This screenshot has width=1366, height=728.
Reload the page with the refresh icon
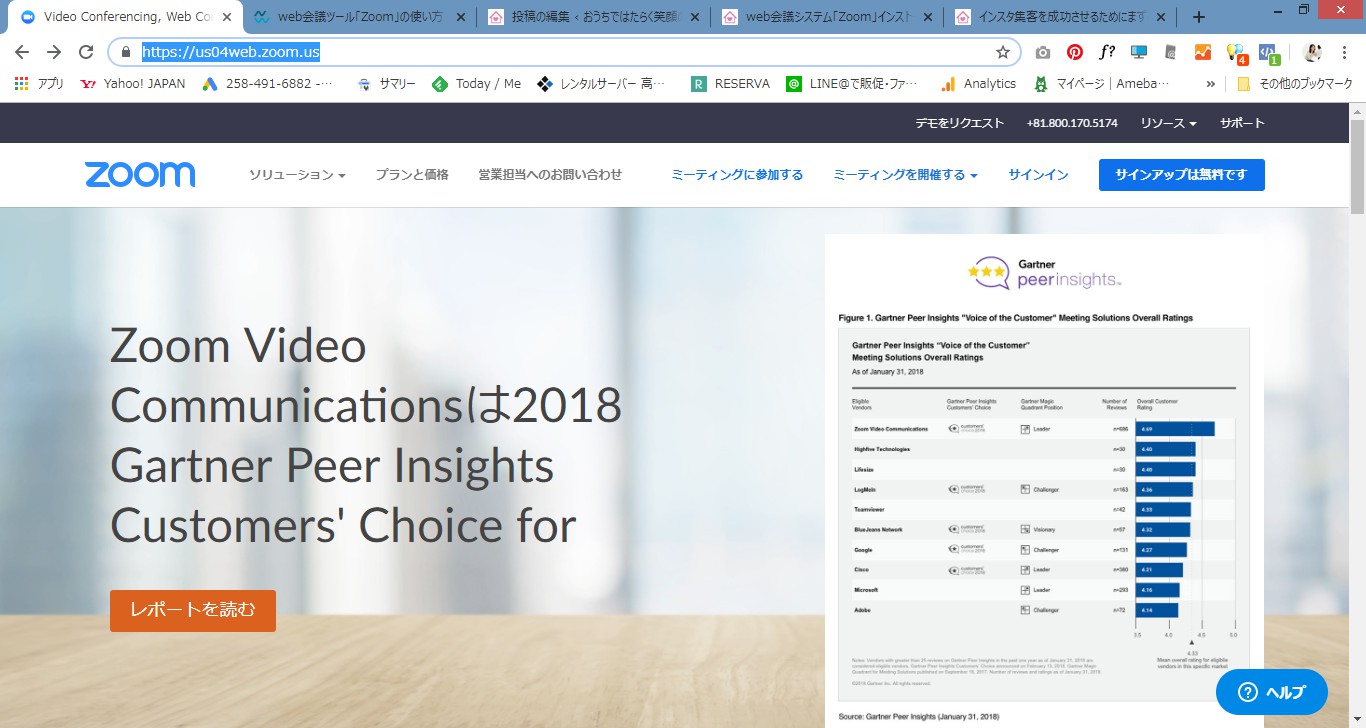[86, 53]
